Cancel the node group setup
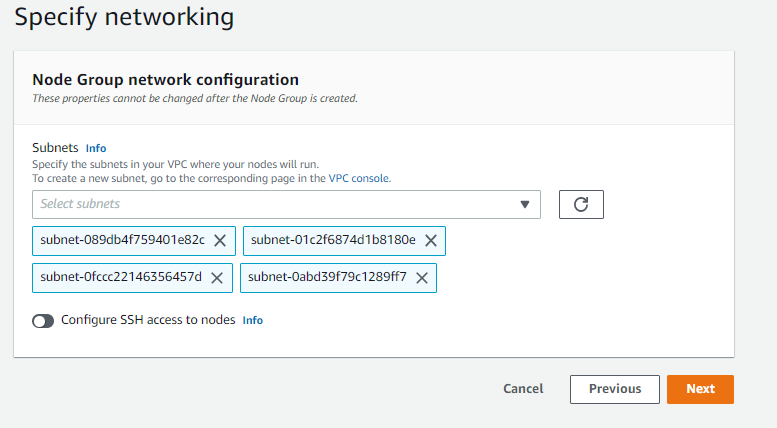 pos(523,389)
